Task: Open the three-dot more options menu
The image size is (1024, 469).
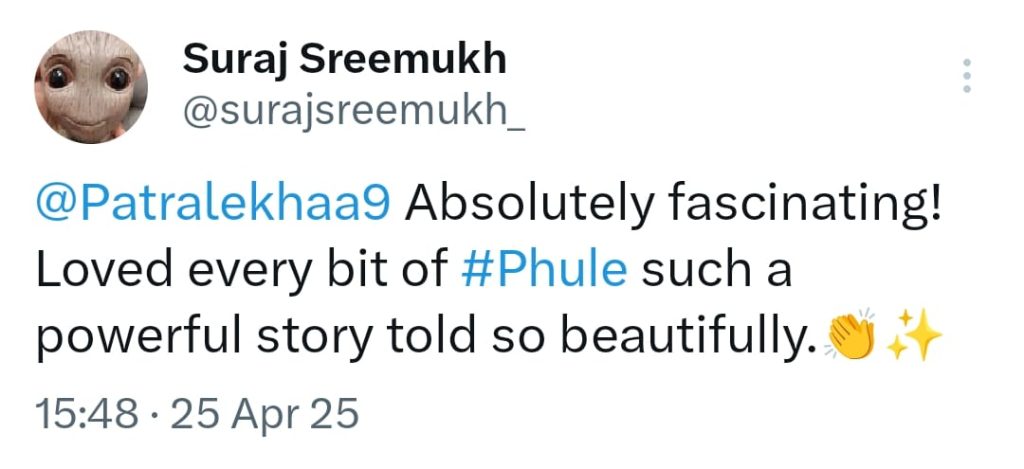Action: pos(966,76)
